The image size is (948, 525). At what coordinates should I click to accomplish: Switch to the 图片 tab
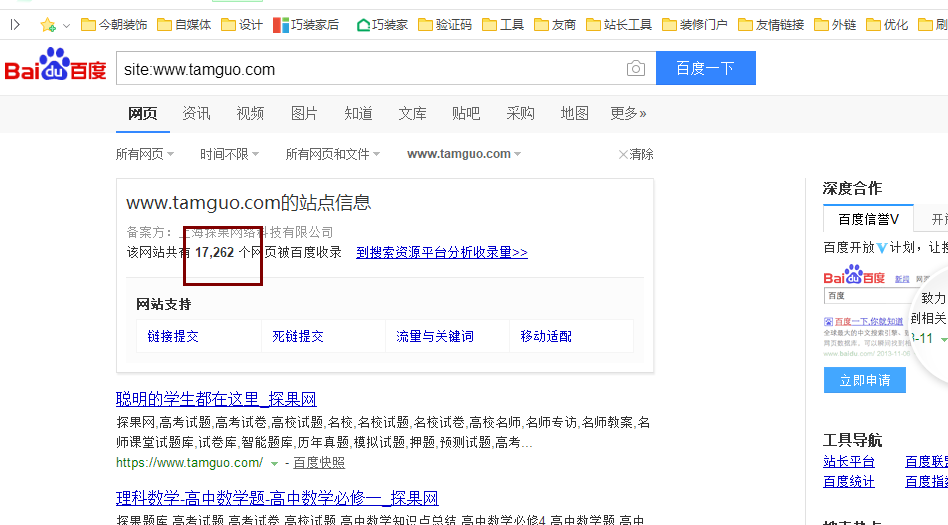click(304, 113)
